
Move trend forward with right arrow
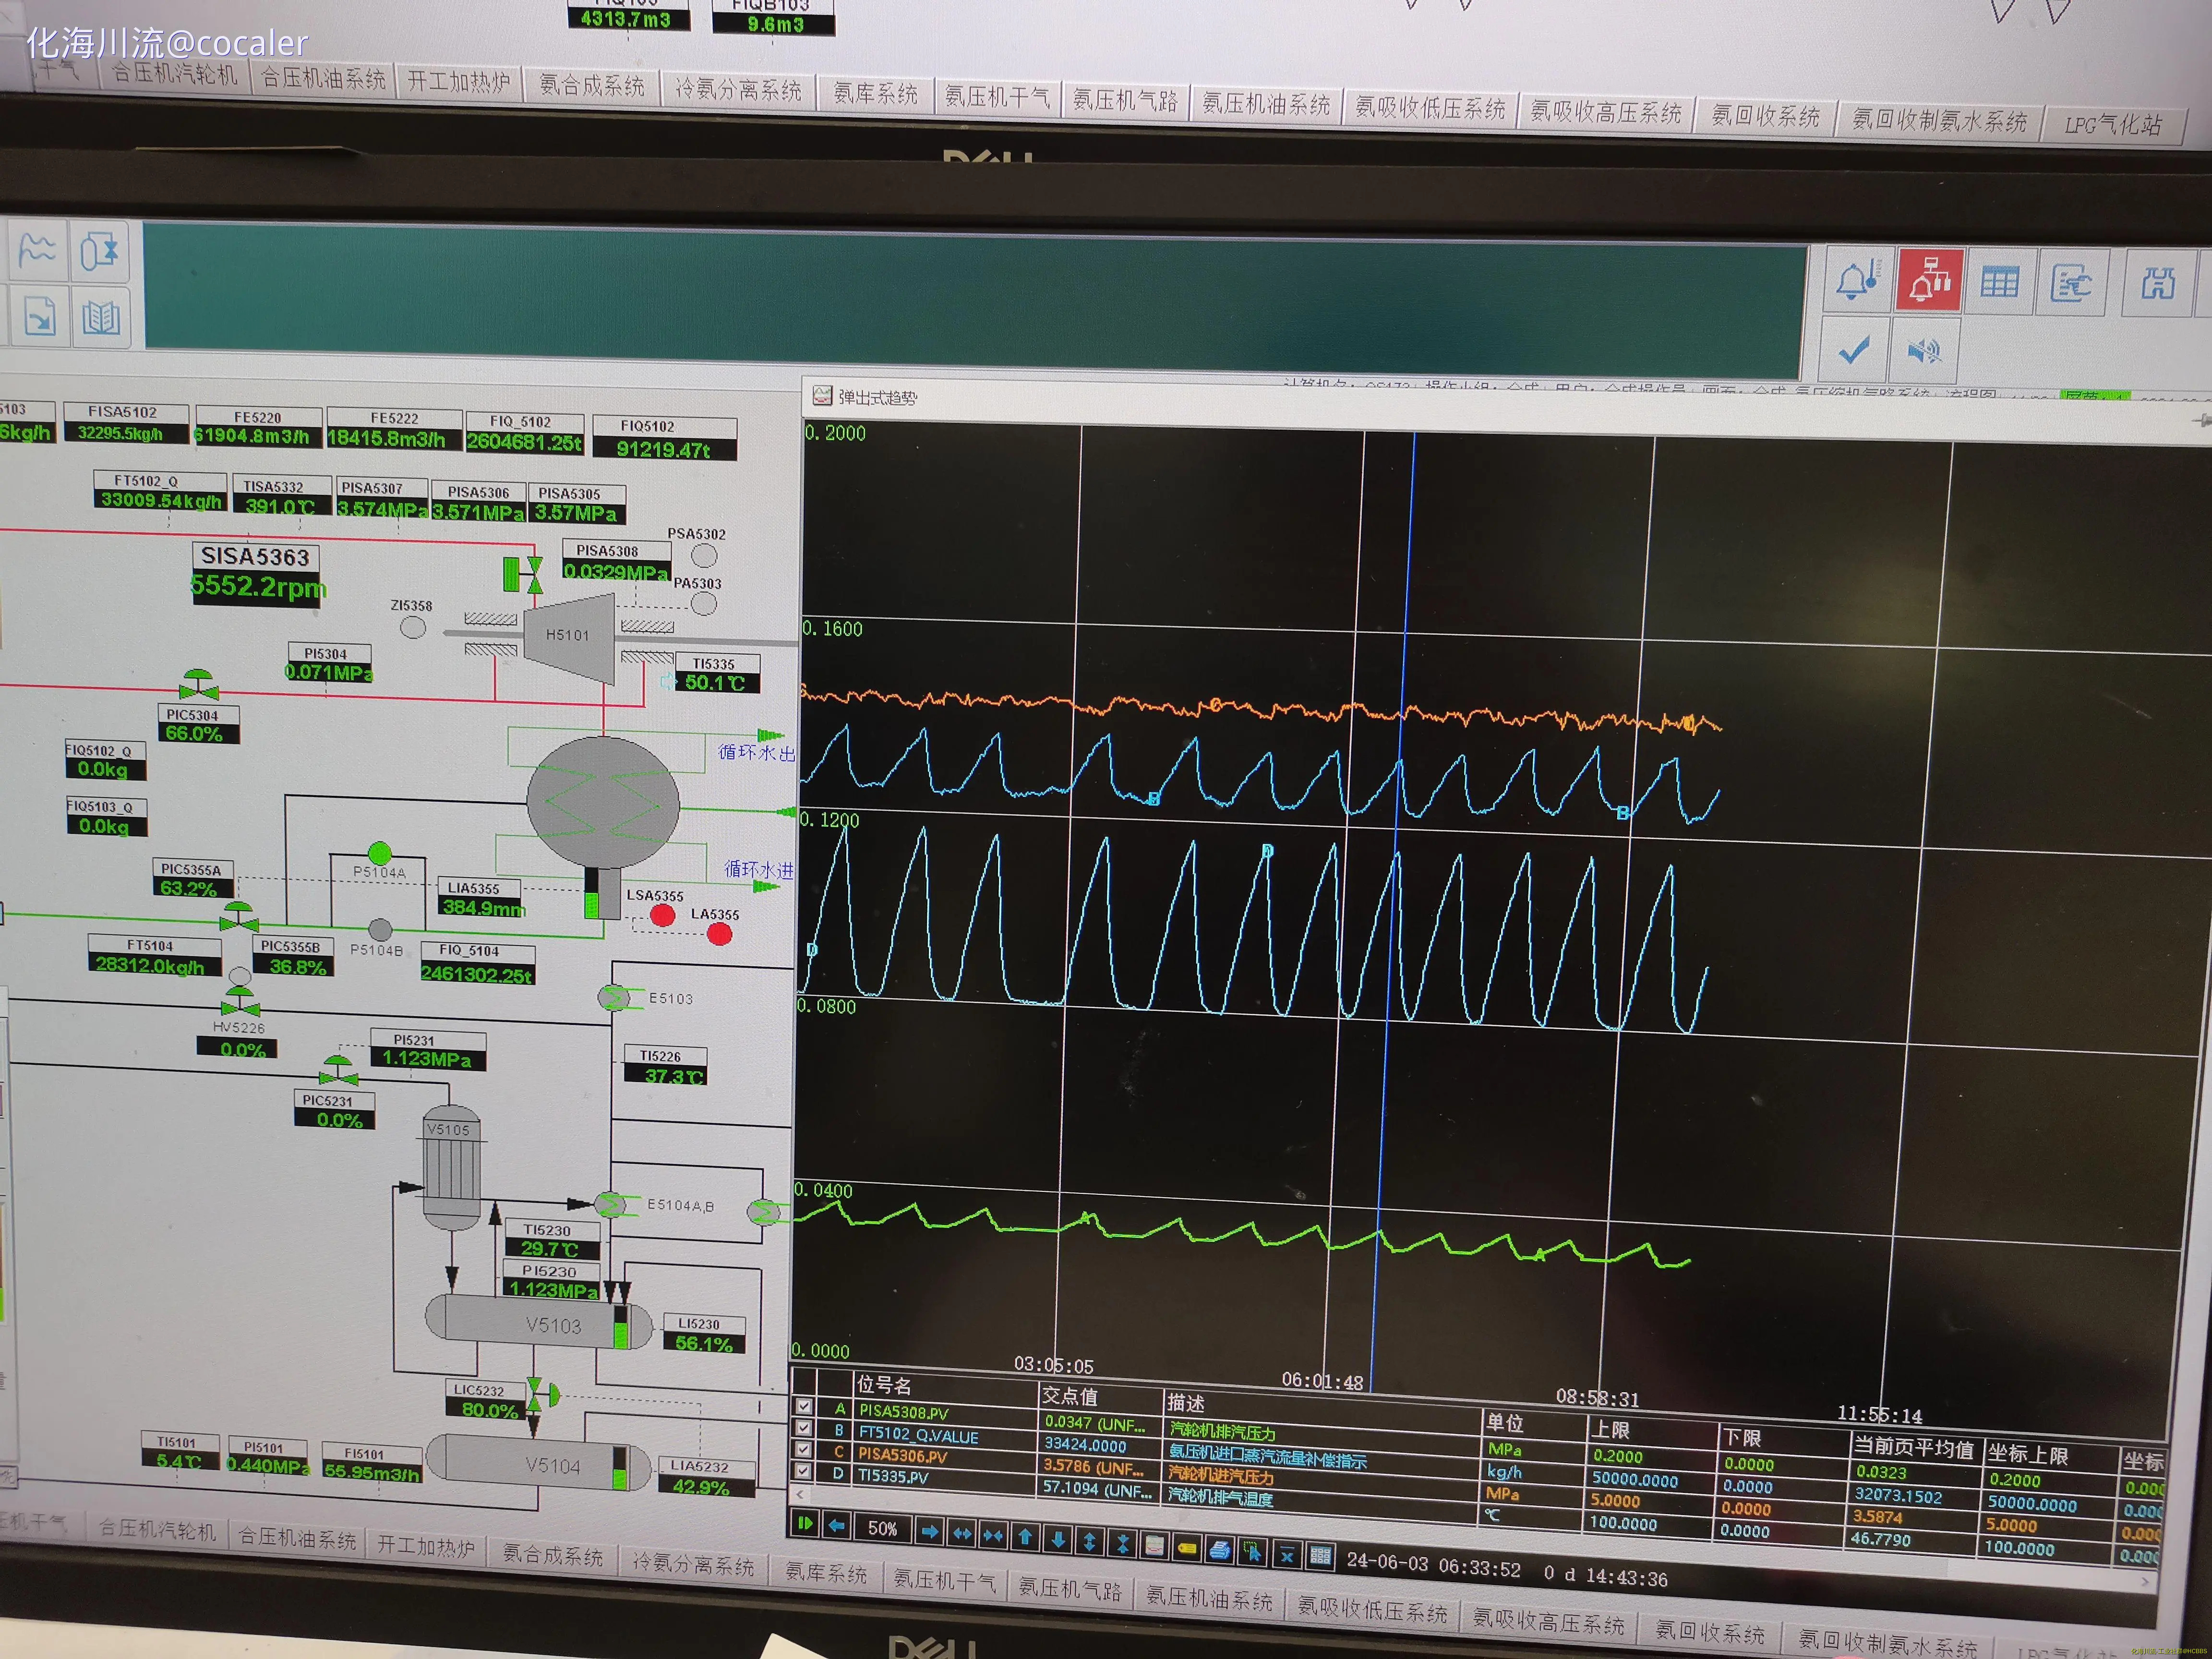(929, 1531)
